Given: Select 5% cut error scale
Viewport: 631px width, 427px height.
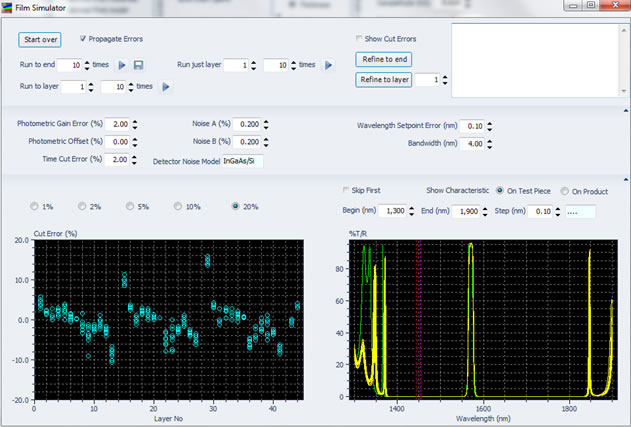Looking at the screenshot, I should 130,206.
